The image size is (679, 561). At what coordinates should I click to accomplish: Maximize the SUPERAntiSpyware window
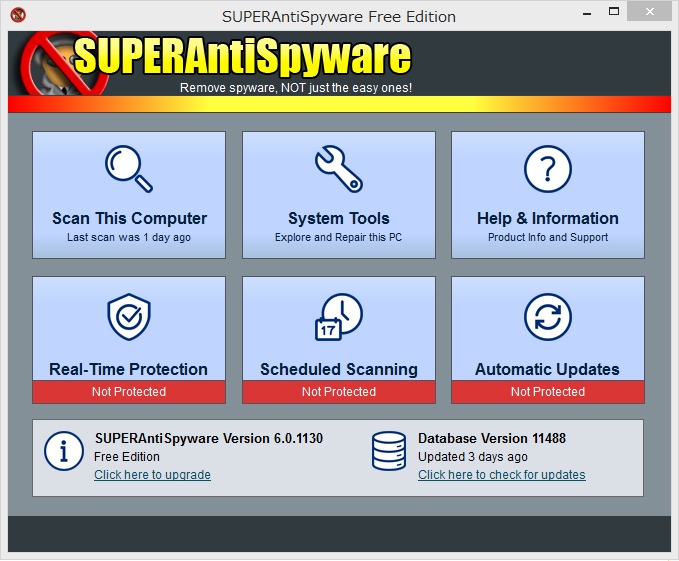[614, 12]
